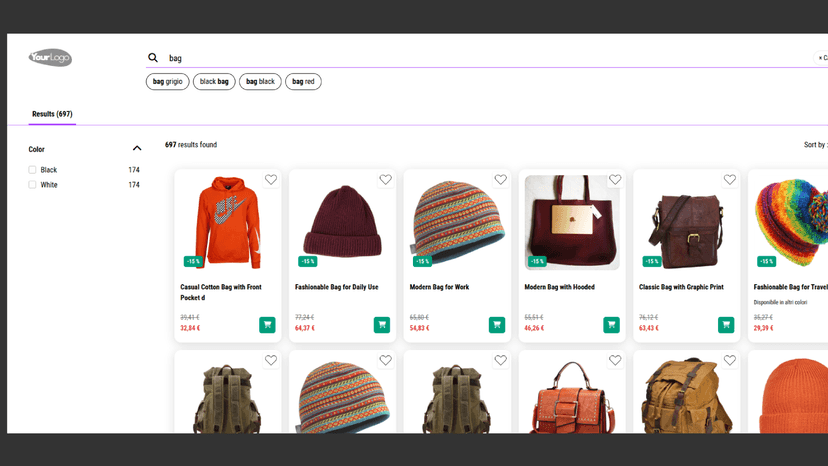Click heart on second-row striped beanie card
Screen dimensions: 828x466
(x=385, y=360)
